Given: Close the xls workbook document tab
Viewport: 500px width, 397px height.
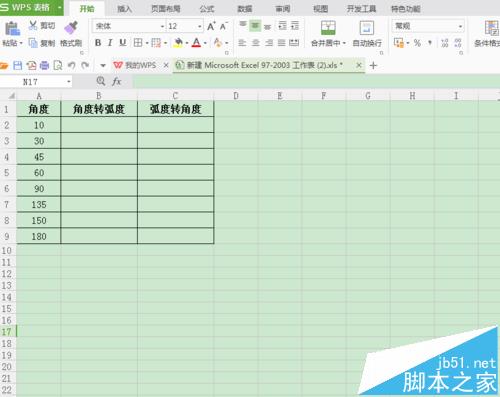Looking at the screenshot, I should [359, 65].
